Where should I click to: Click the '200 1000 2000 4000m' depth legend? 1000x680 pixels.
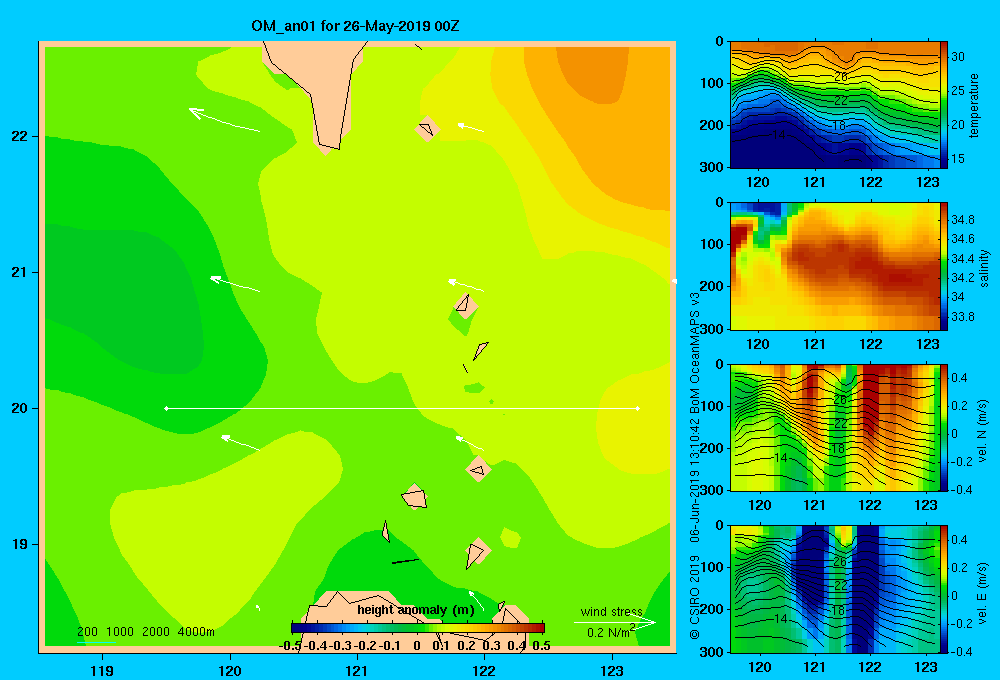[145, 632]
